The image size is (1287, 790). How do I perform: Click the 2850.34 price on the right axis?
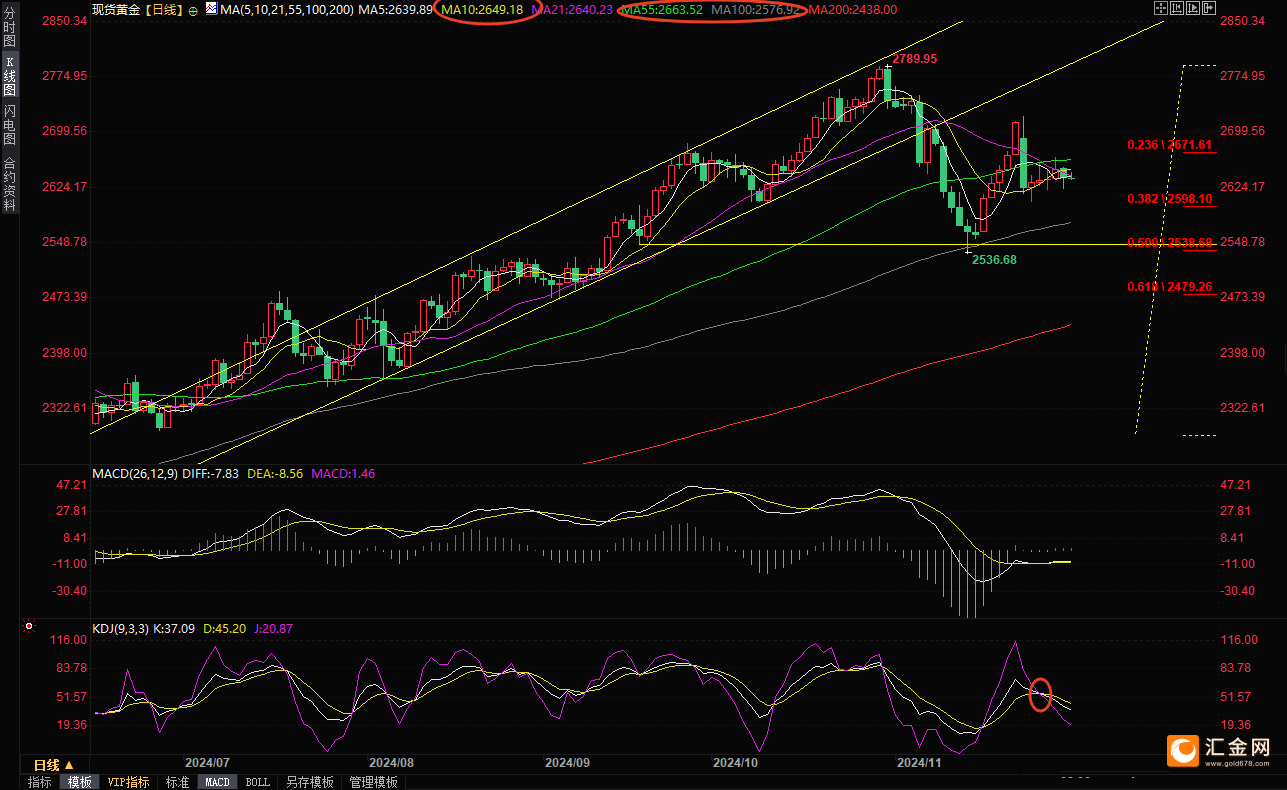click(1243, 21)
